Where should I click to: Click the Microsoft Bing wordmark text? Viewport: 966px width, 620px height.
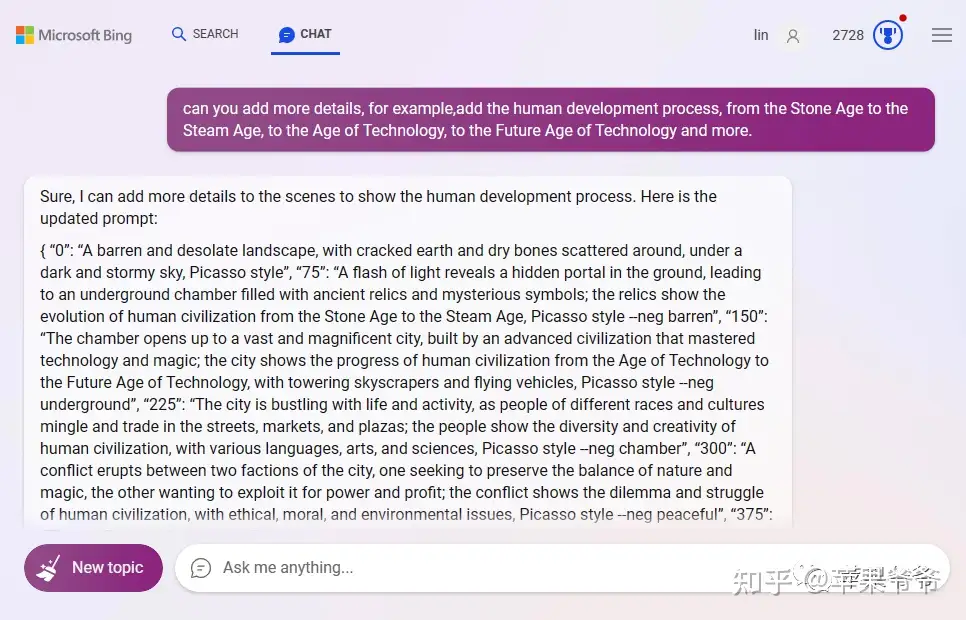pos(85,35)
